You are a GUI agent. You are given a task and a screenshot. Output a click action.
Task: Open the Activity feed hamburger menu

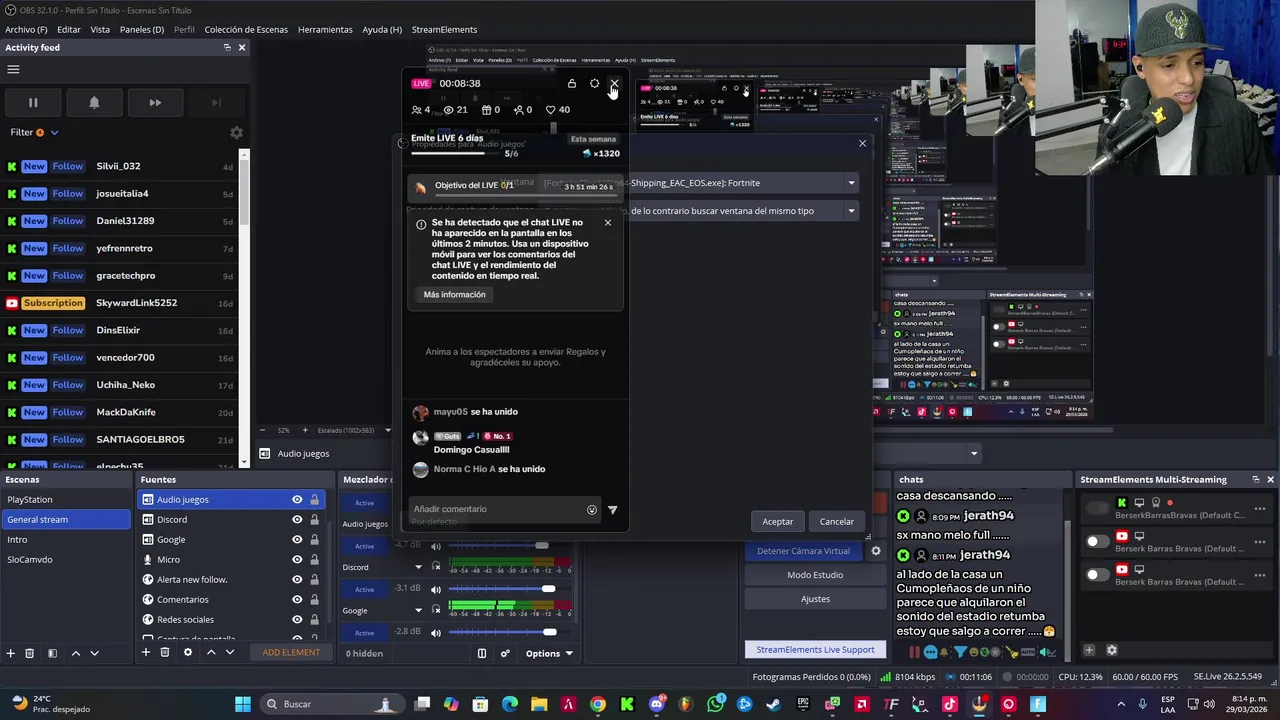13,69
